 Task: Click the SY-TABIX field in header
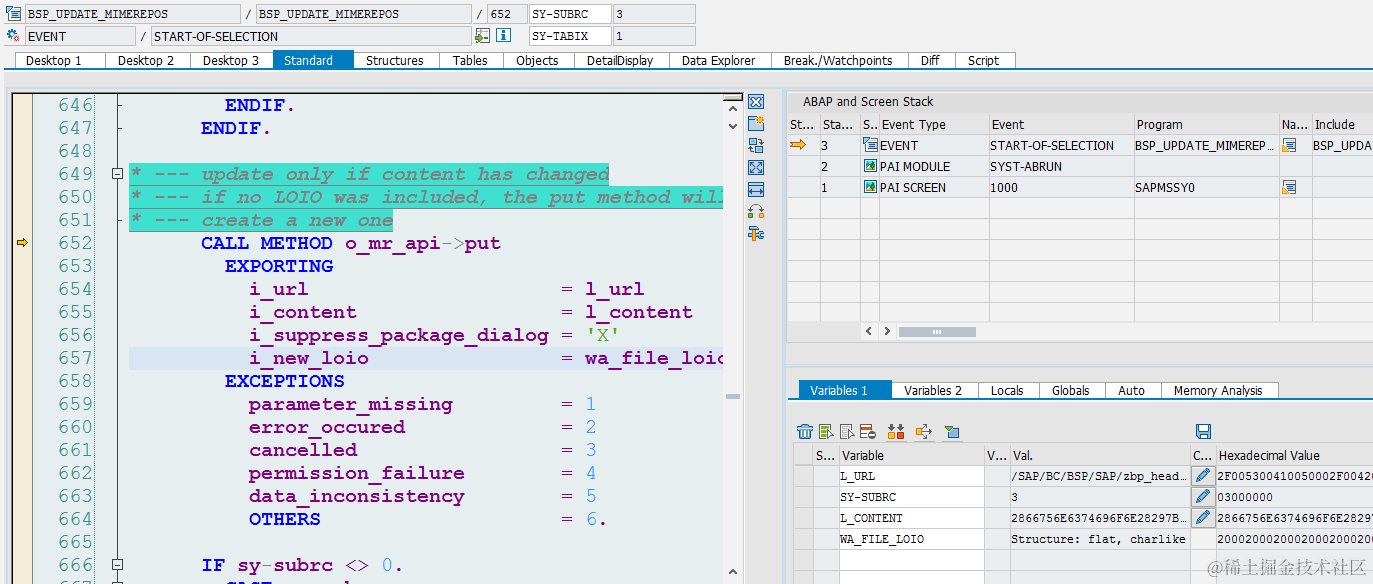click(x=569, y=36)
